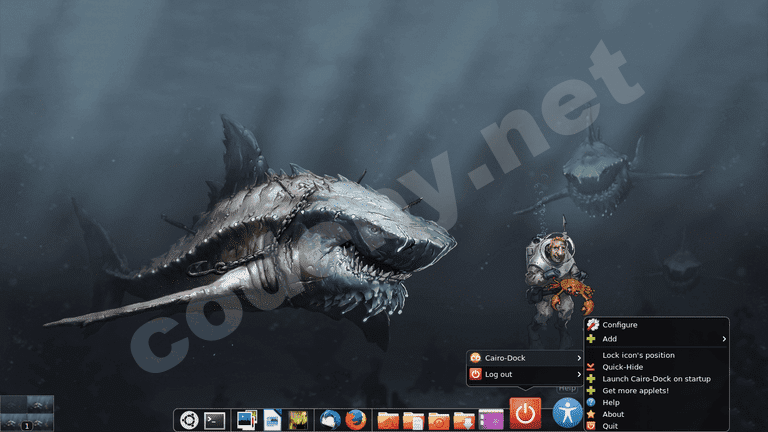Expand the Log out submenu entry
Viewport: 768px width, 432px height.
tap(525, 374)
